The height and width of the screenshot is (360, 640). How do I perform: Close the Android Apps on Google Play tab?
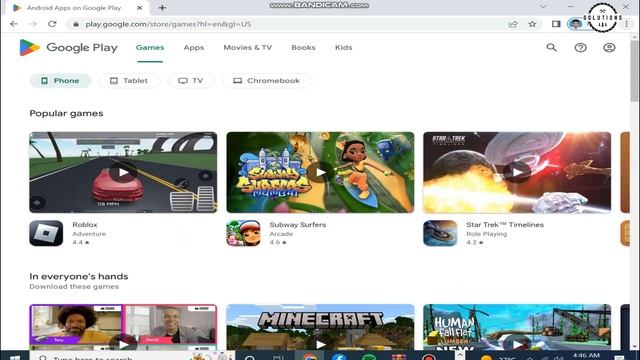(x=139, y=8)
